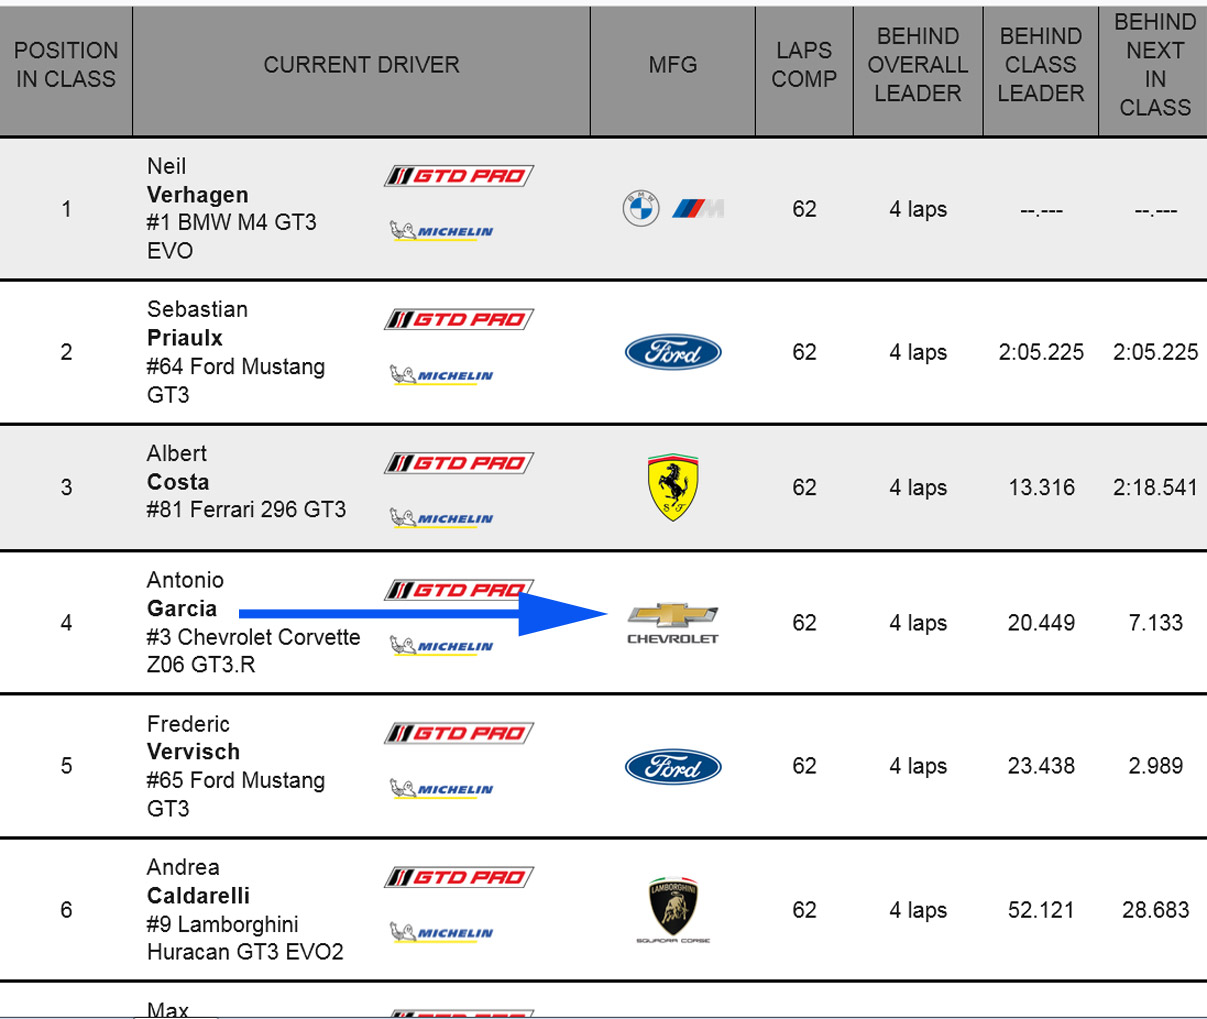Click the BMW roundel logo
This screenshot has height=1019, width=1207.
click(x=641, y=208)
